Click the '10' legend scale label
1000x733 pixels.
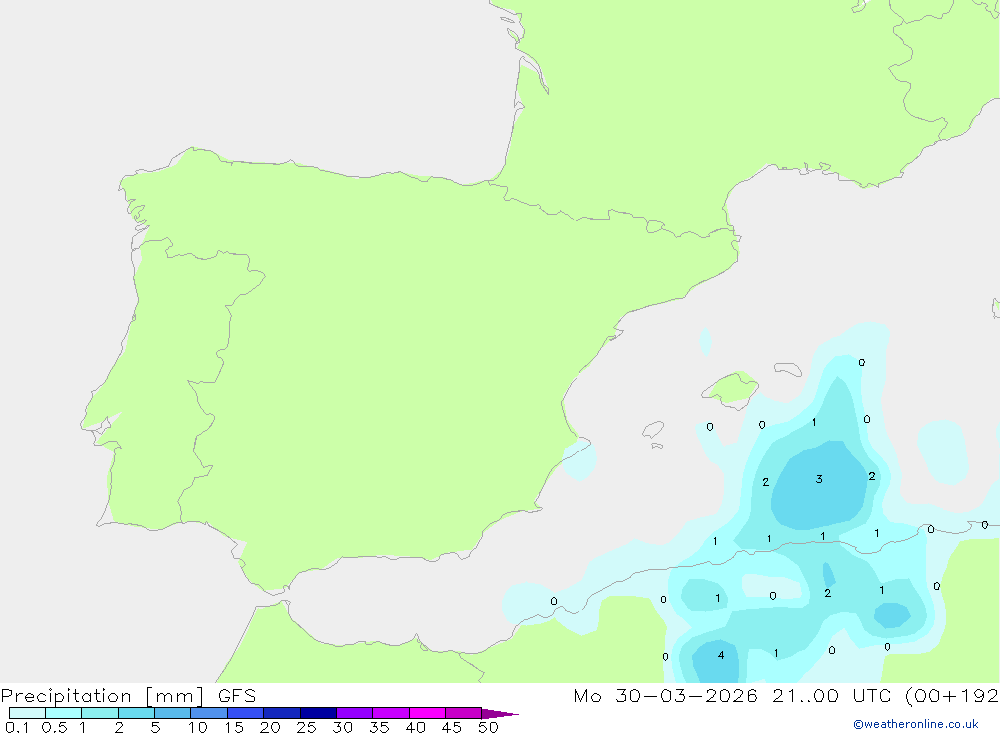coord(198,727)
